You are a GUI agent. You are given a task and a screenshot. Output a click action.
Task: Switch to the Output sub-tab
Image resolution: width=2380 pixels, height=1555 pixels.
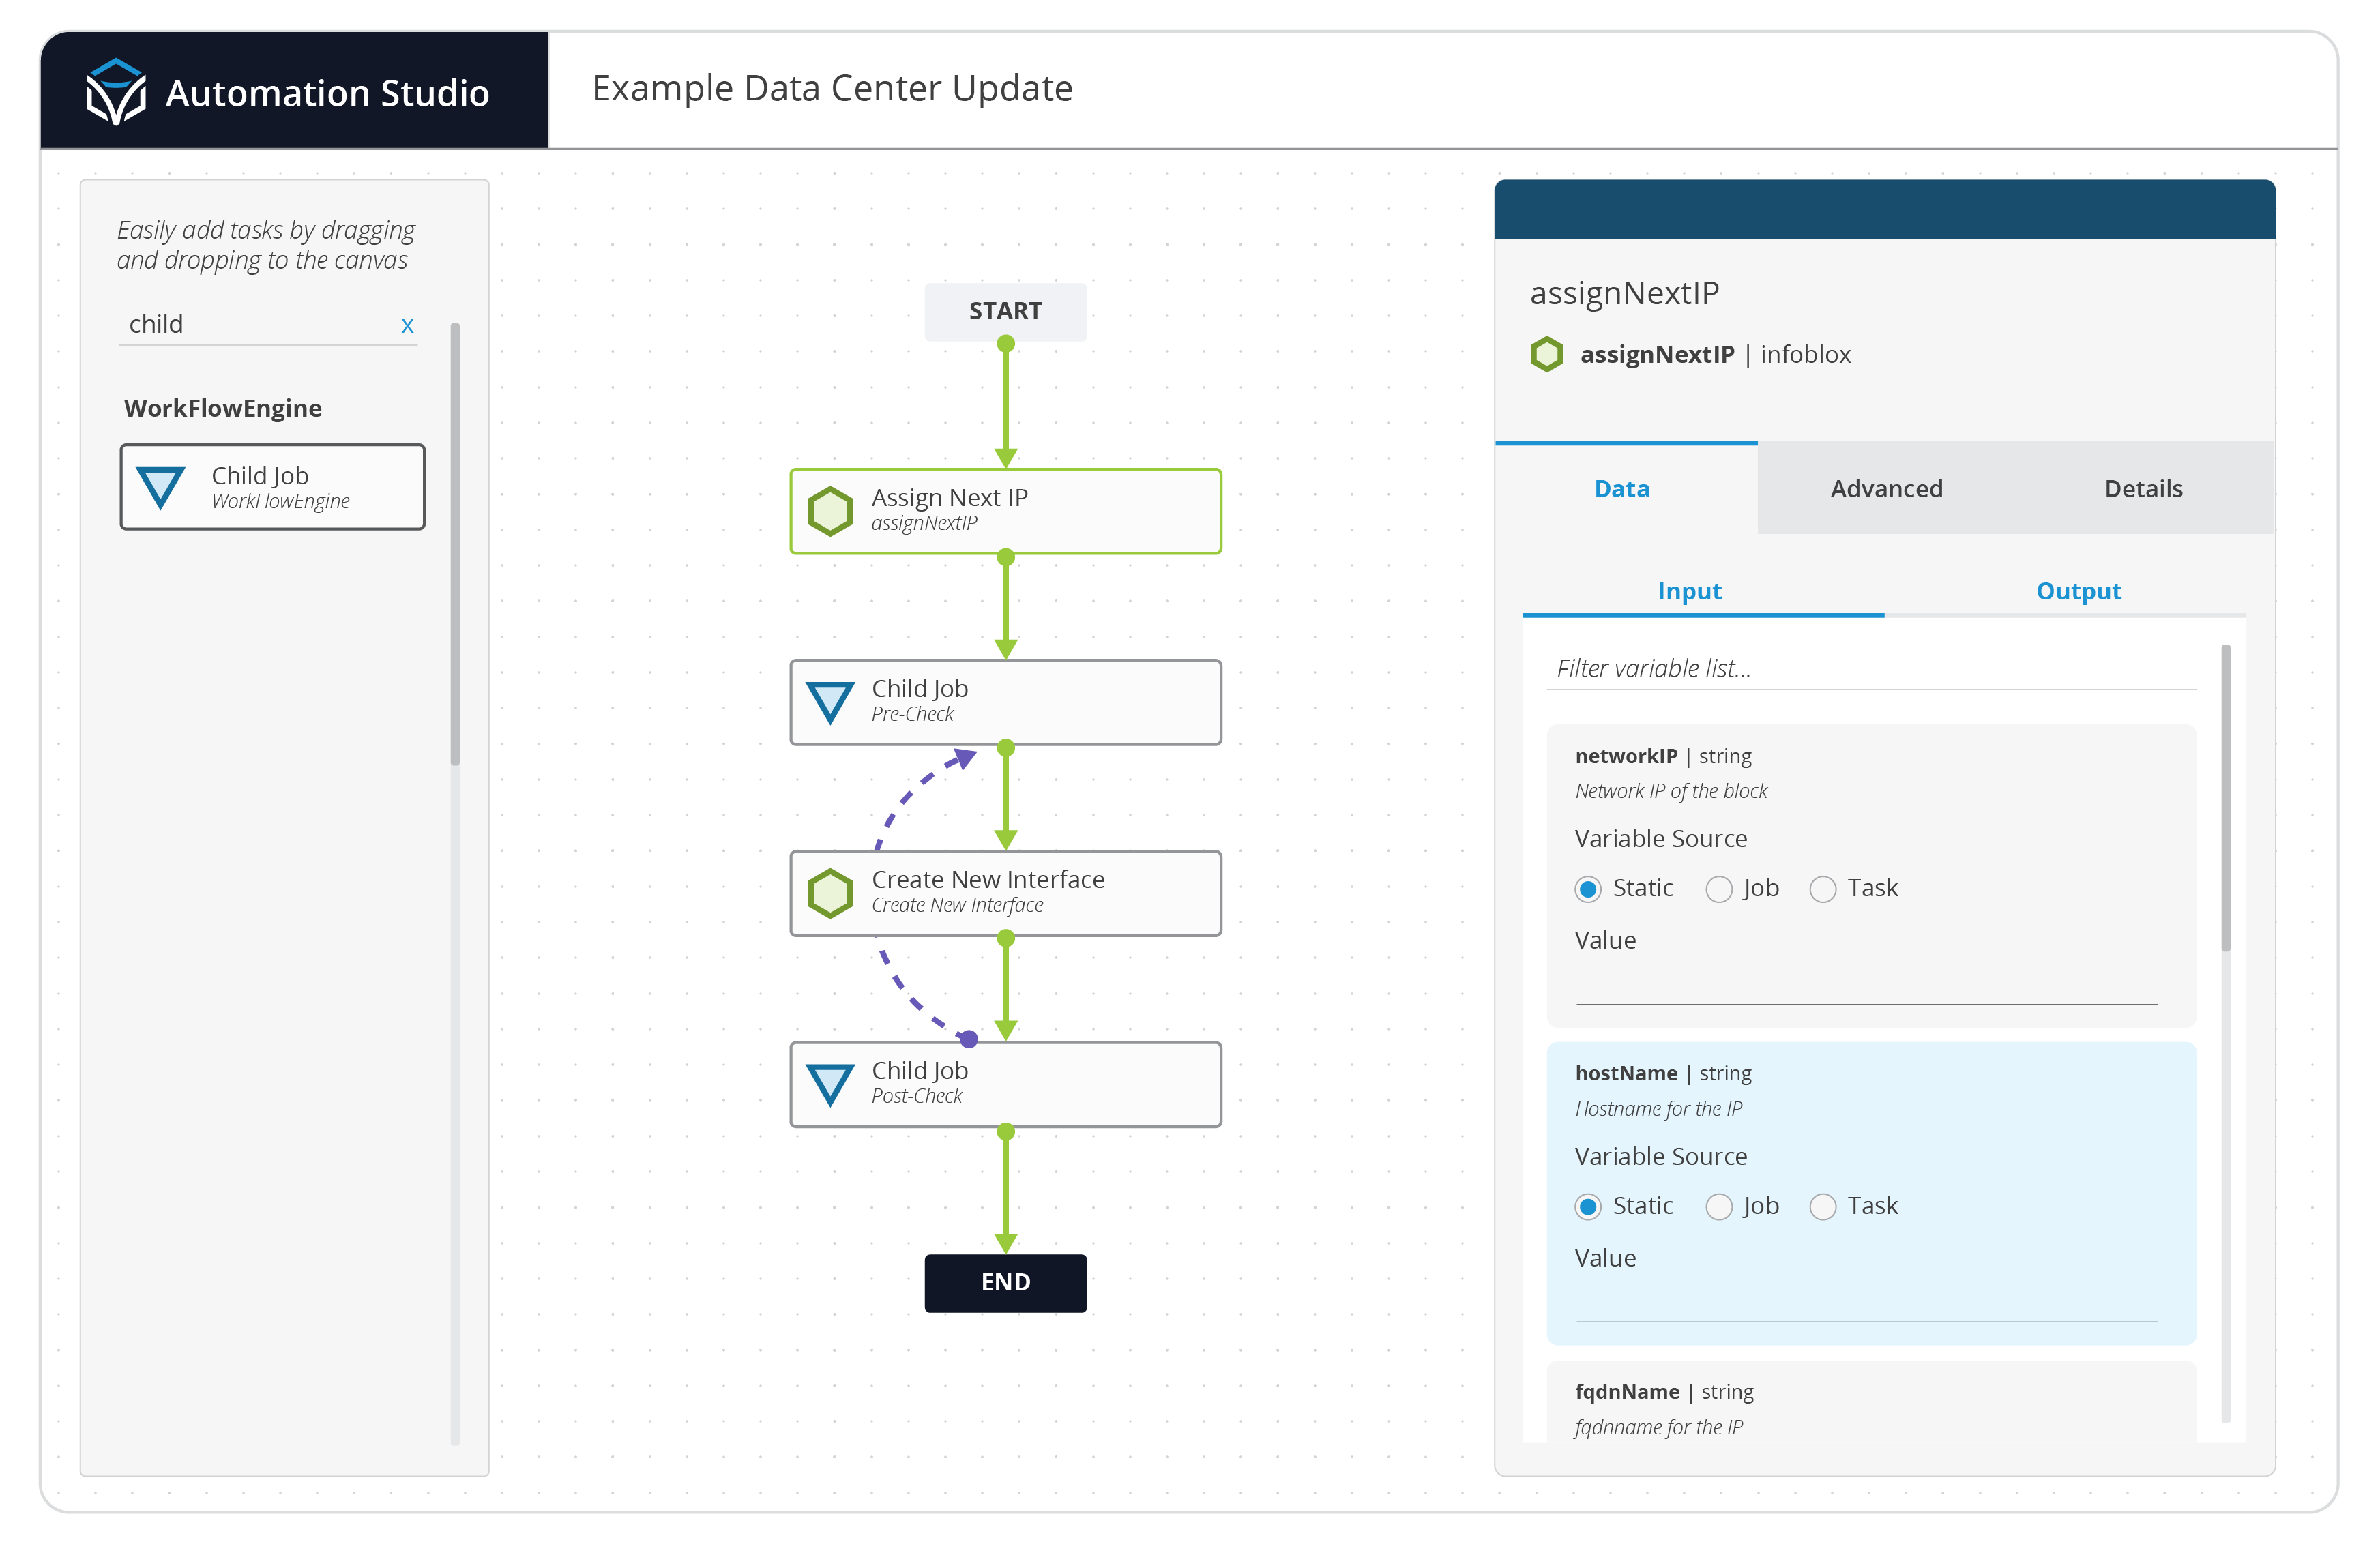pyautogui.click(x=2078, y=591)
